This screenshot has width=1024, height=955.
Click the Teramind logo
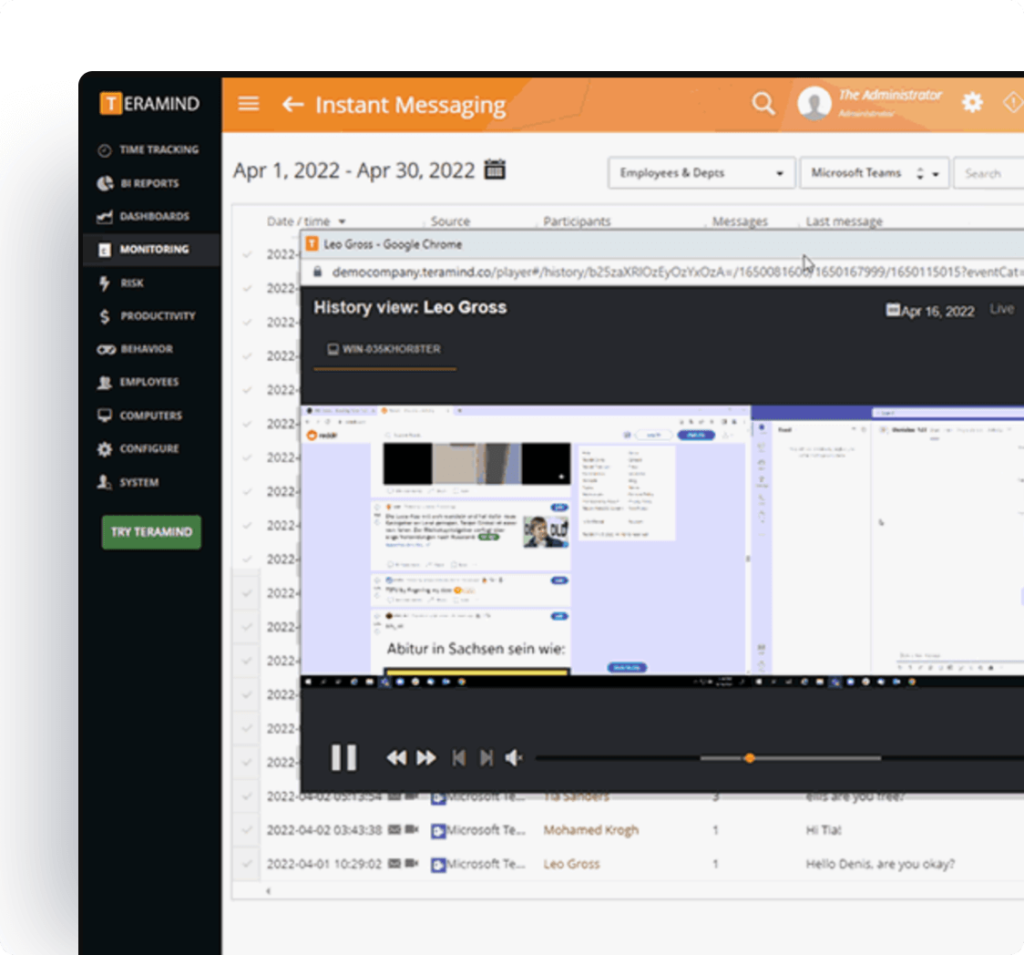click(150, 103)
